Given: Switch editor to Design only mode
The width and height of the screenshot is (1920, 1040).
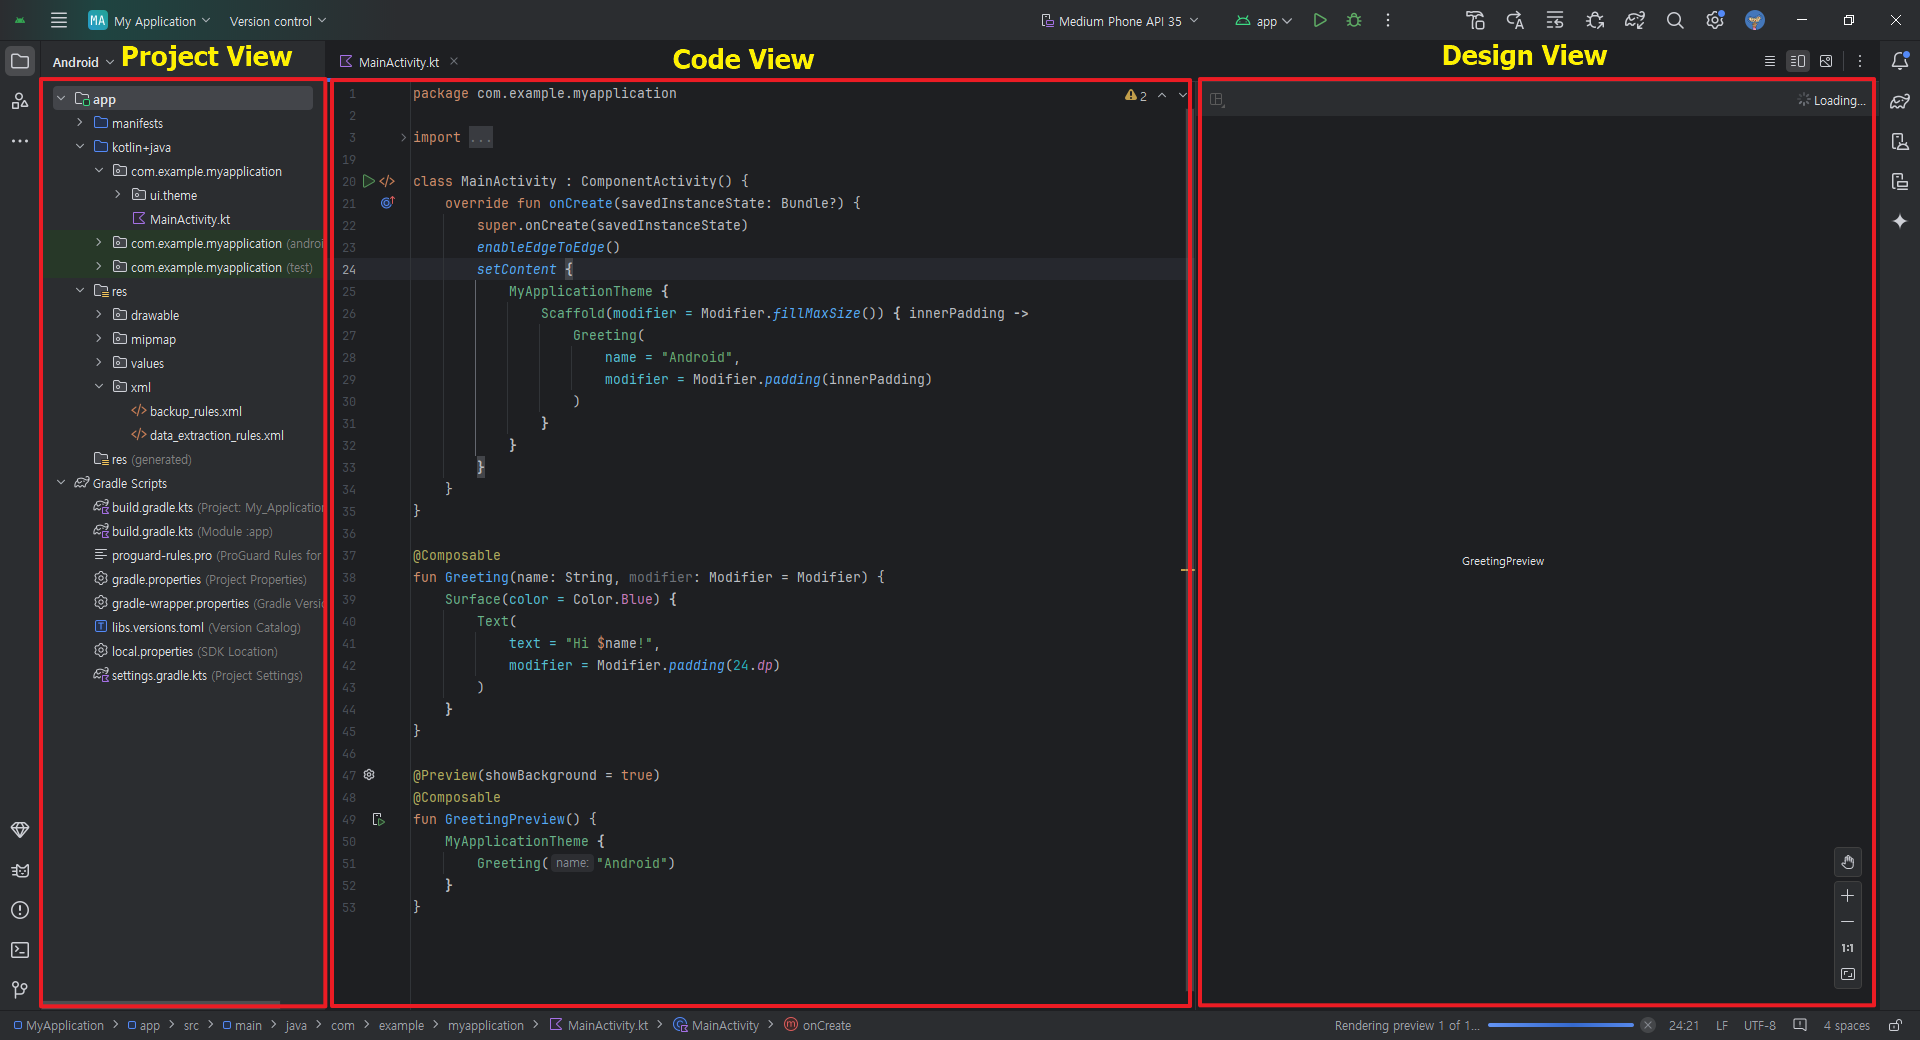Looking at the screenshot, I should [x=1826, y=61].
